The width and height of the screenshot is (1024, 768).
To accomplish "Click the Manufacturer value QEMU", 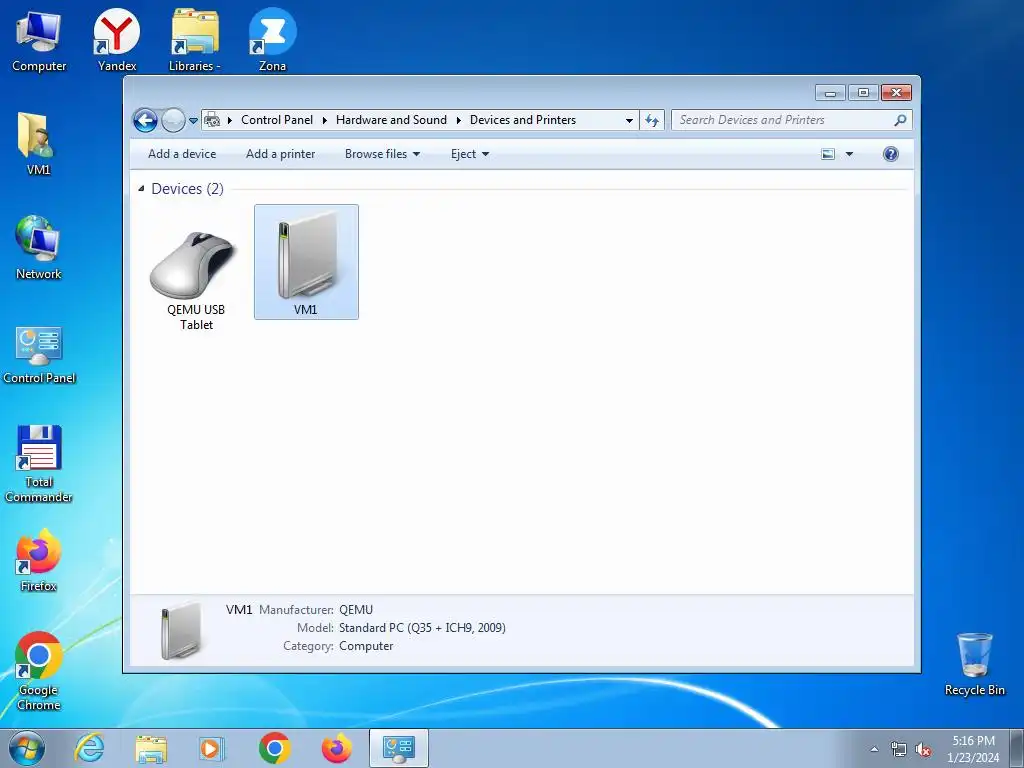I will point(356,610).
